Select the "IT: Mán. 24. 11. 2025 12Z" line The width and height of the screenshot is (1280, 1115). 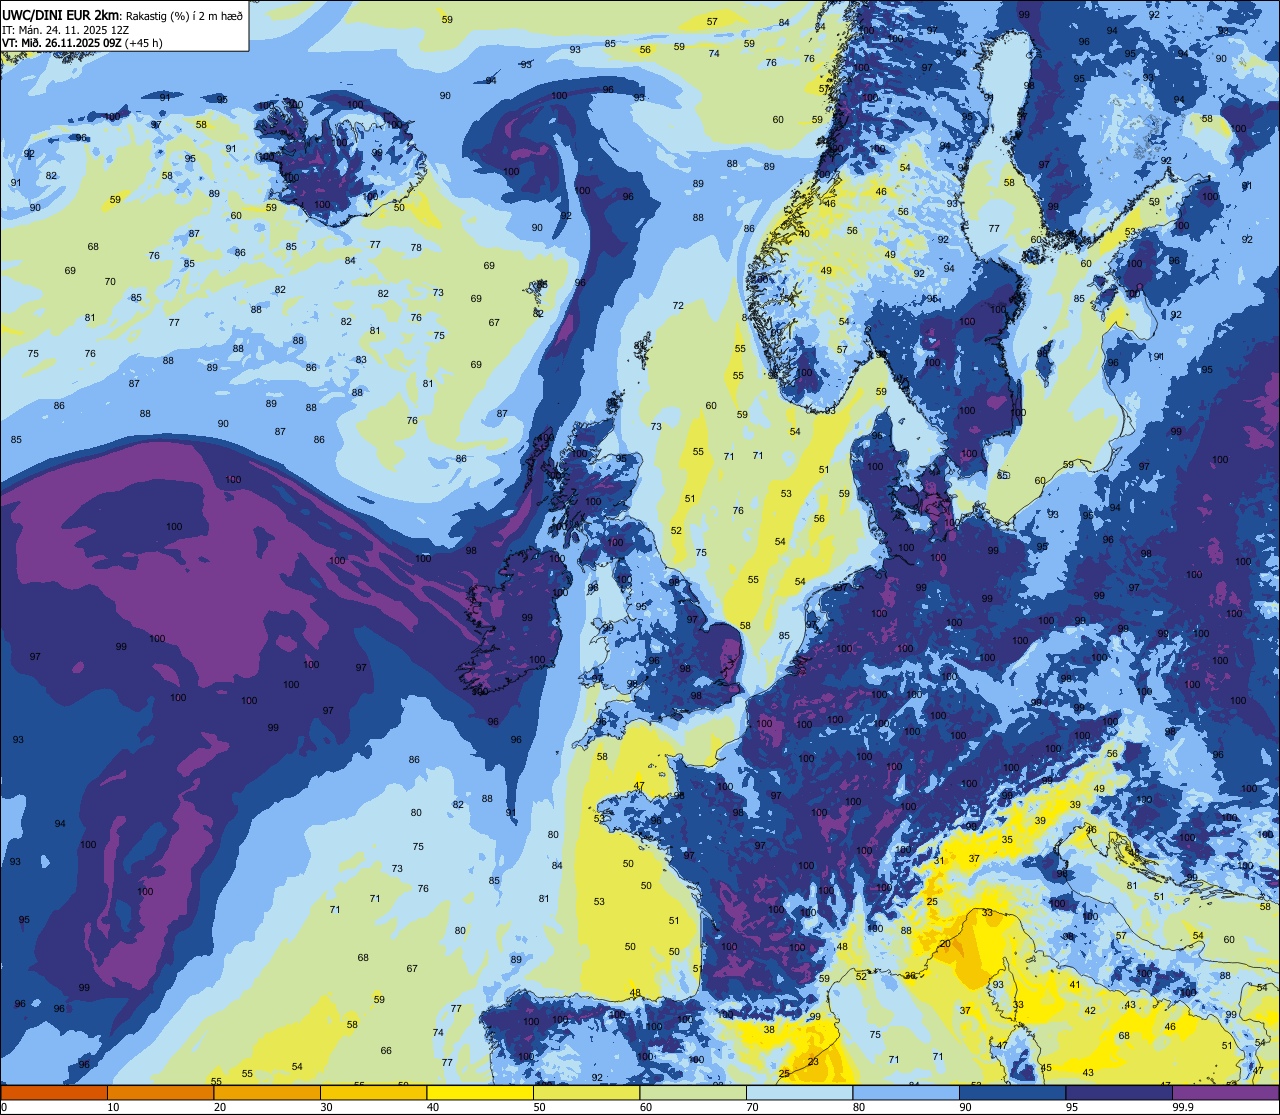65,29
